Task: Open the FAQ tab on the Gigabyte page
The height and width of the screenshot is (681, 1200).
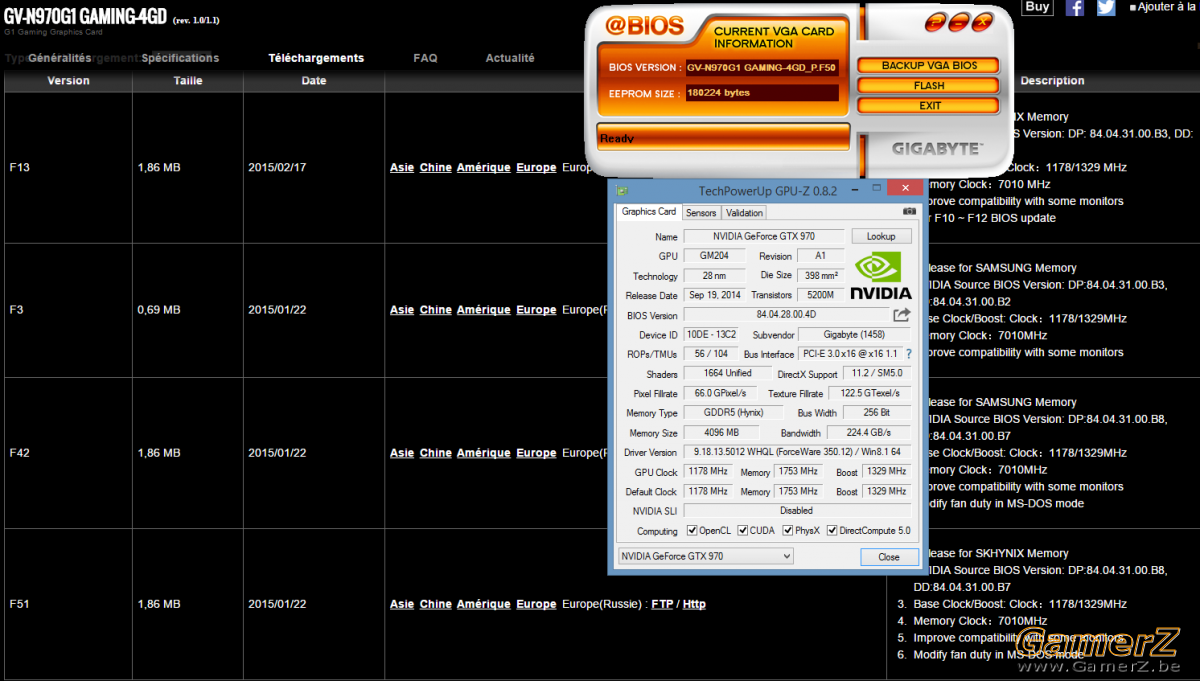Action: pyautogui.click(x=425, y=58)
